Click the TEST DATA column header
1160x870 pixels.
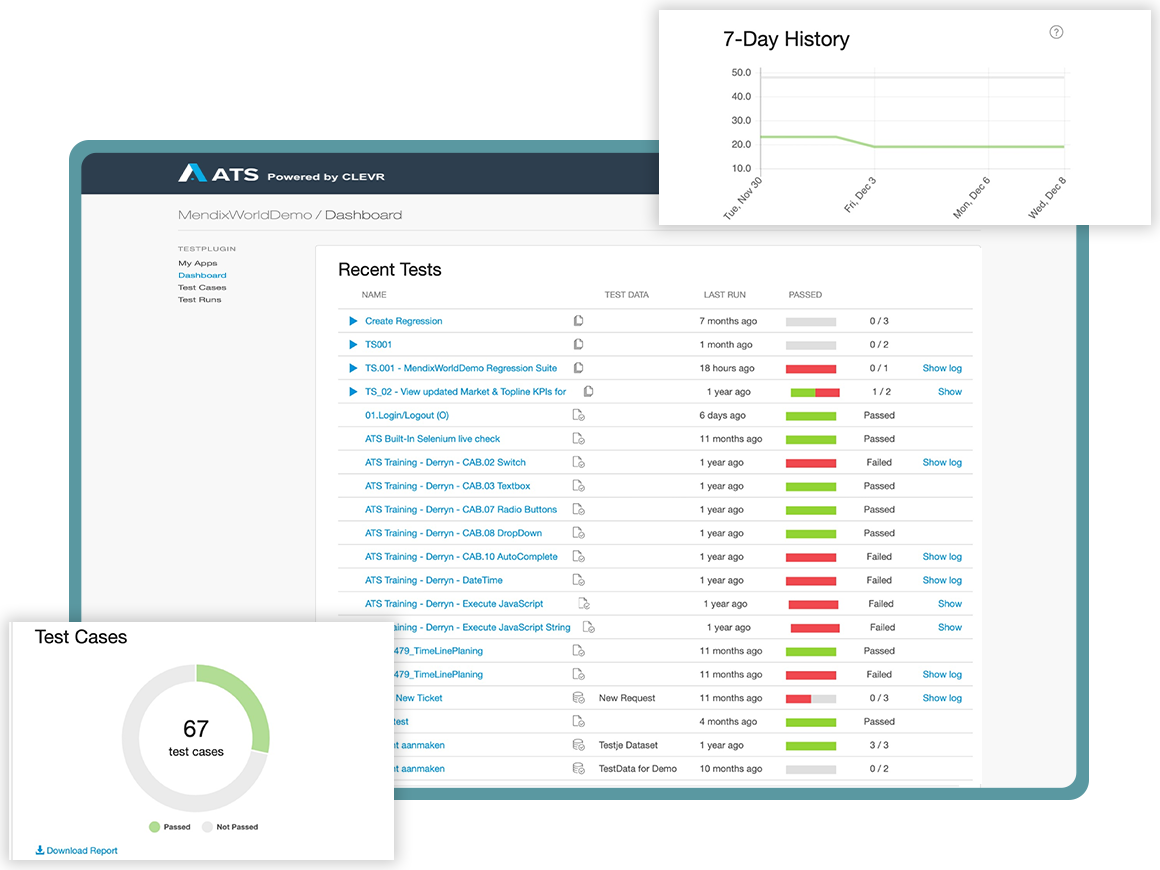tap(627, 294)
